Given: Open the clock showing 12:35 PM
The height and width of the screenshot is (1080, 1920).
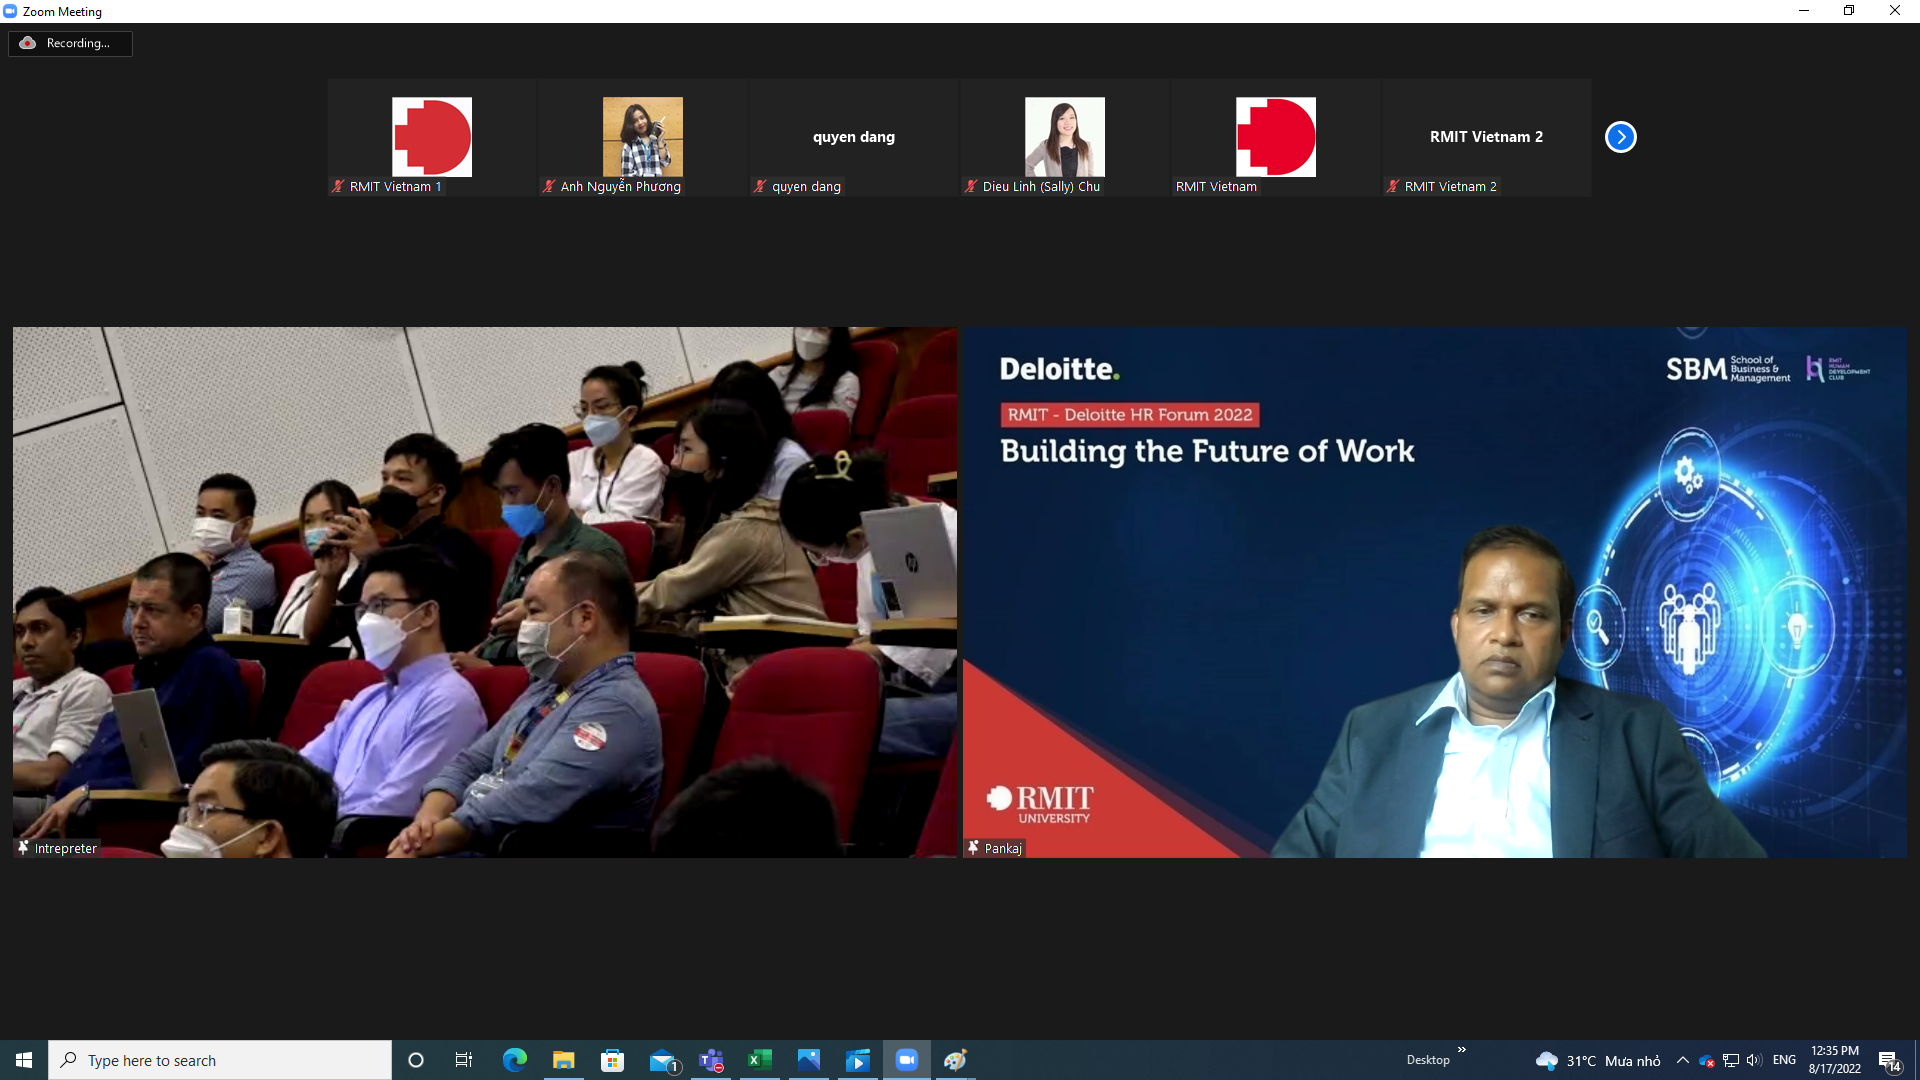Looking at the screenshot, I should 1835,1060.
